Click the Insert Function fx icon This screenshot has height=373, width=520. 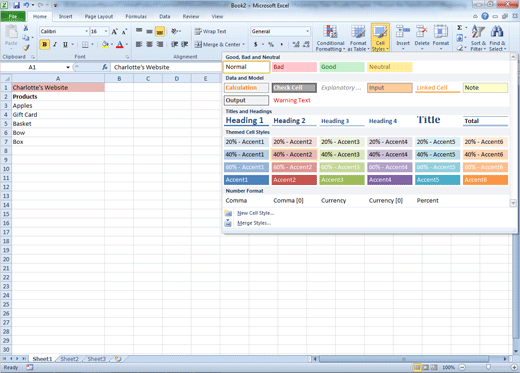[105, 67]
